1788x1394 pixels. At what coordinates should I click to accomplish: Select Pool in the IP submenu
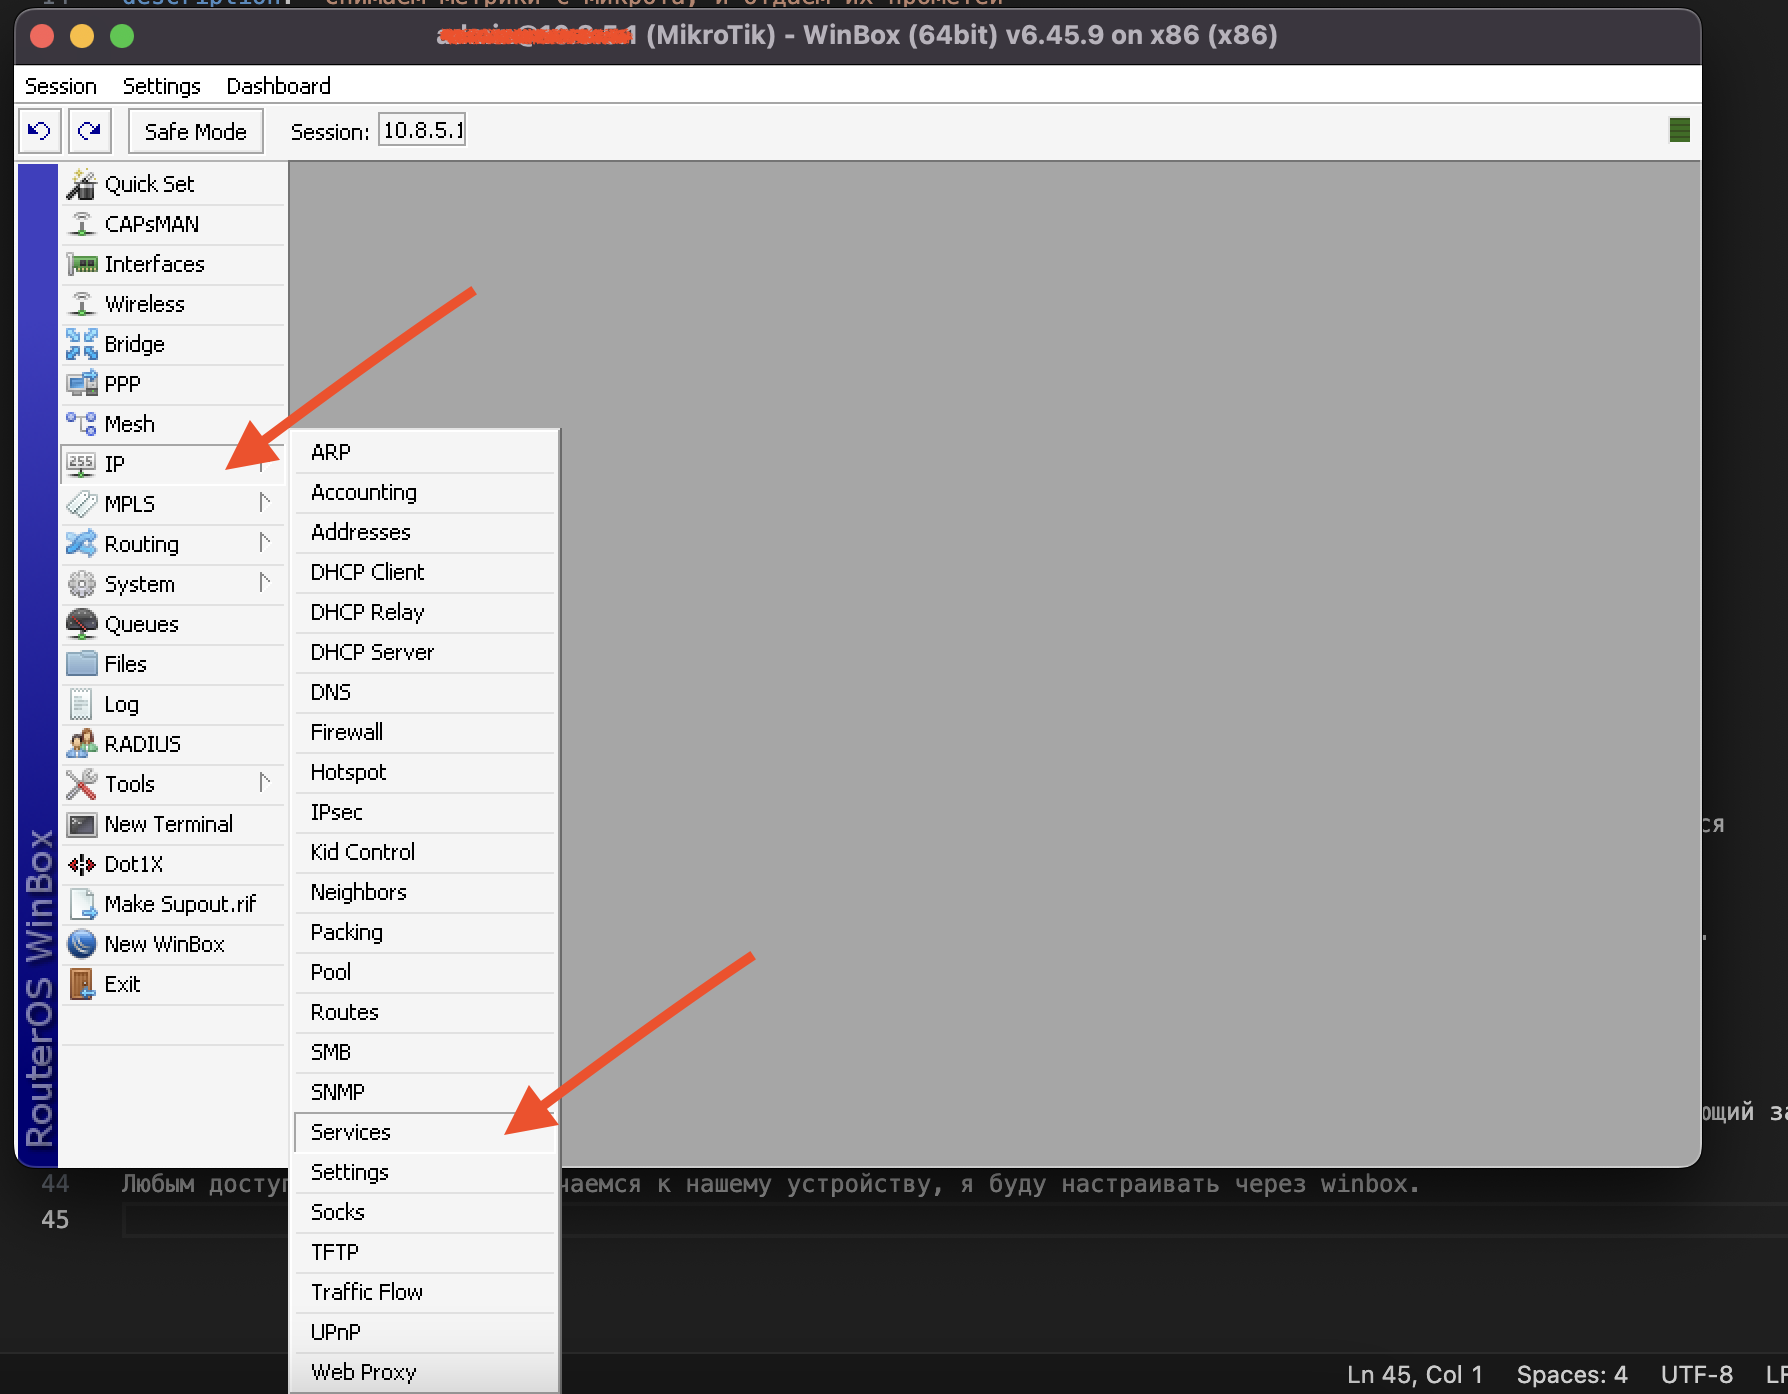pyautogui.click(x=425, y=972)
